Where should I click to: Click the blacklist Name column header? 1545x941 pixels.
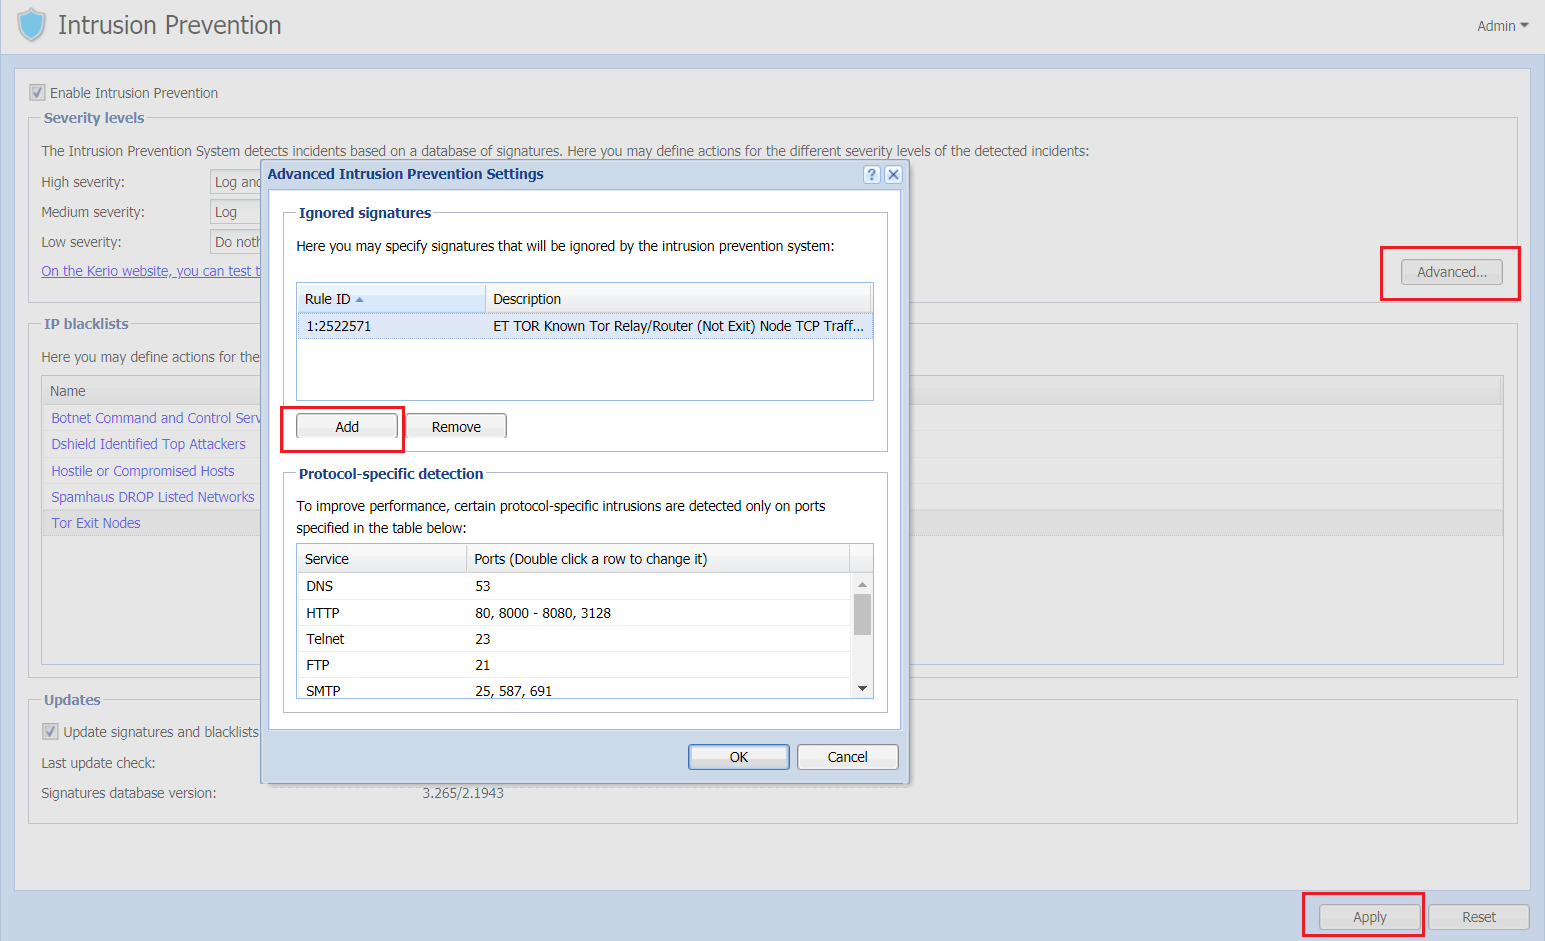[x=151, y=391]
